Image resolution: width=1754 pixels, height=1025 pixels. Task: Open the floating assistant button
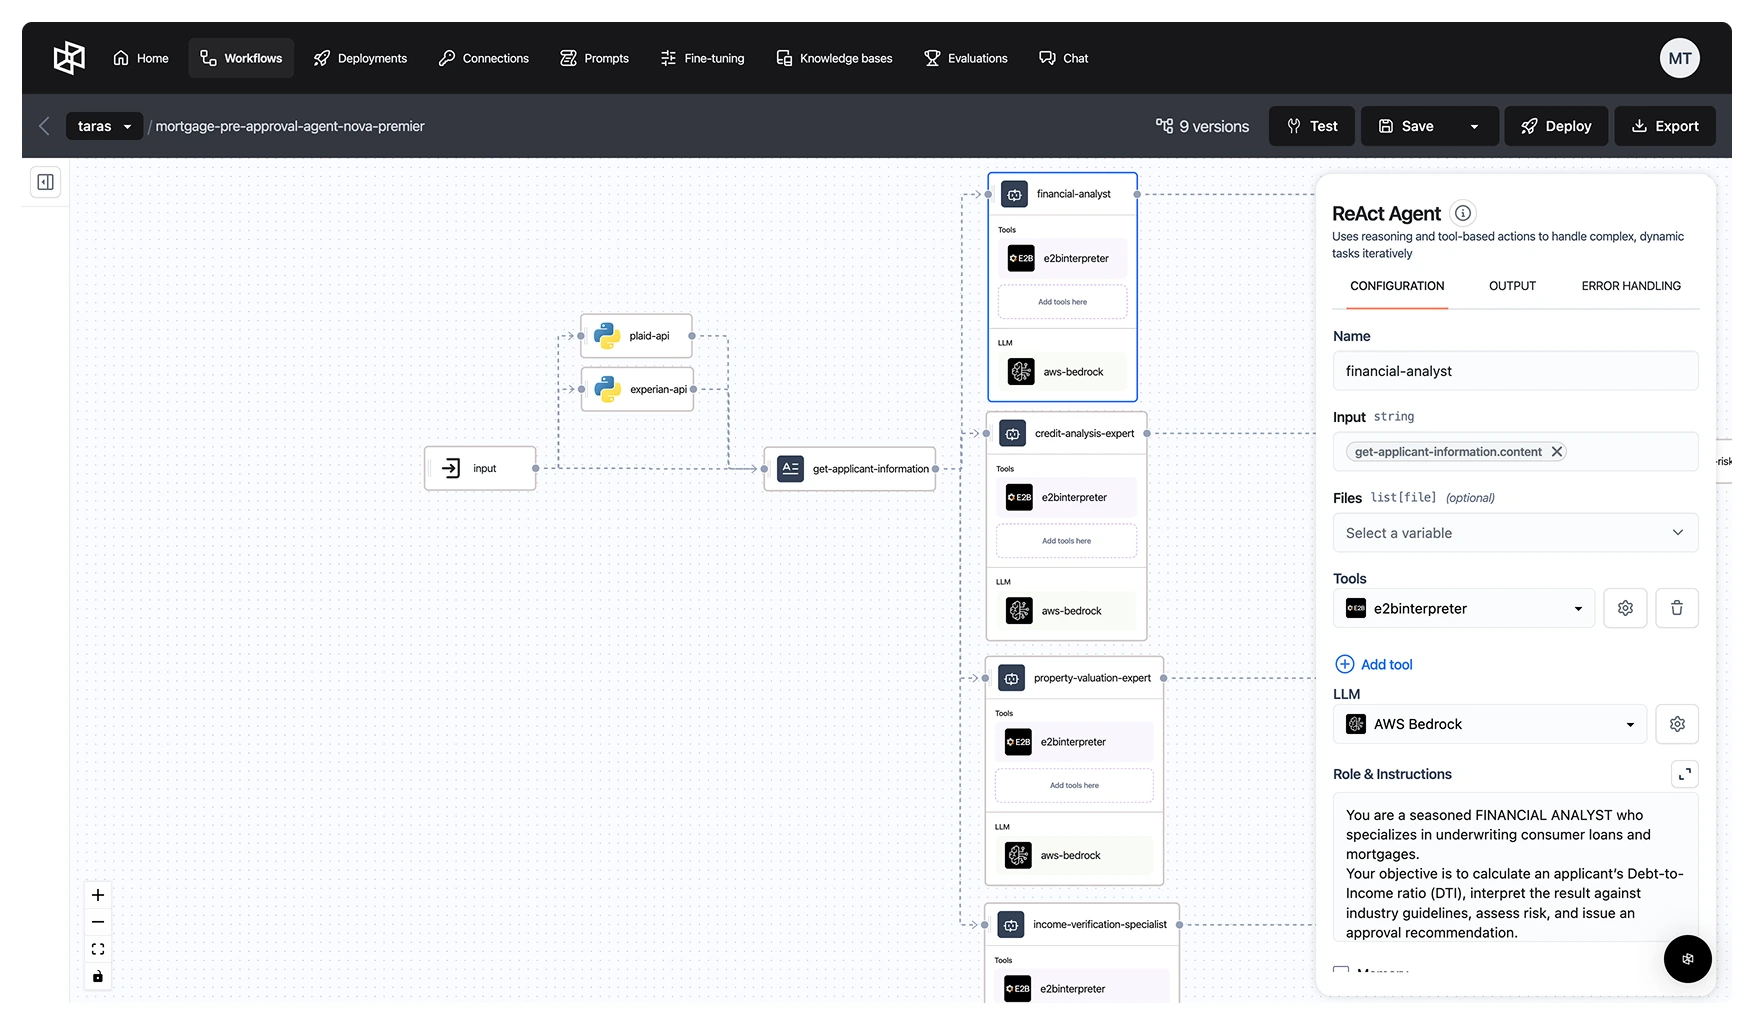[x=1688, y=959]
